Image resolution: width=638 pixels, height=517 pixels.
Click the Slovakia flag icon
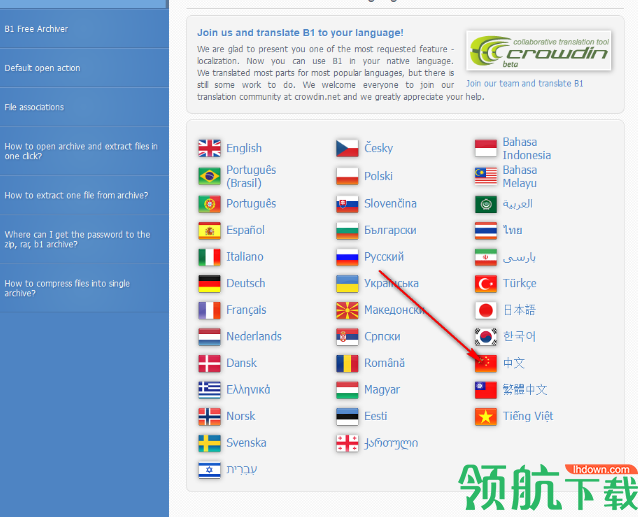pyautogui.click(x=347, y=204)
